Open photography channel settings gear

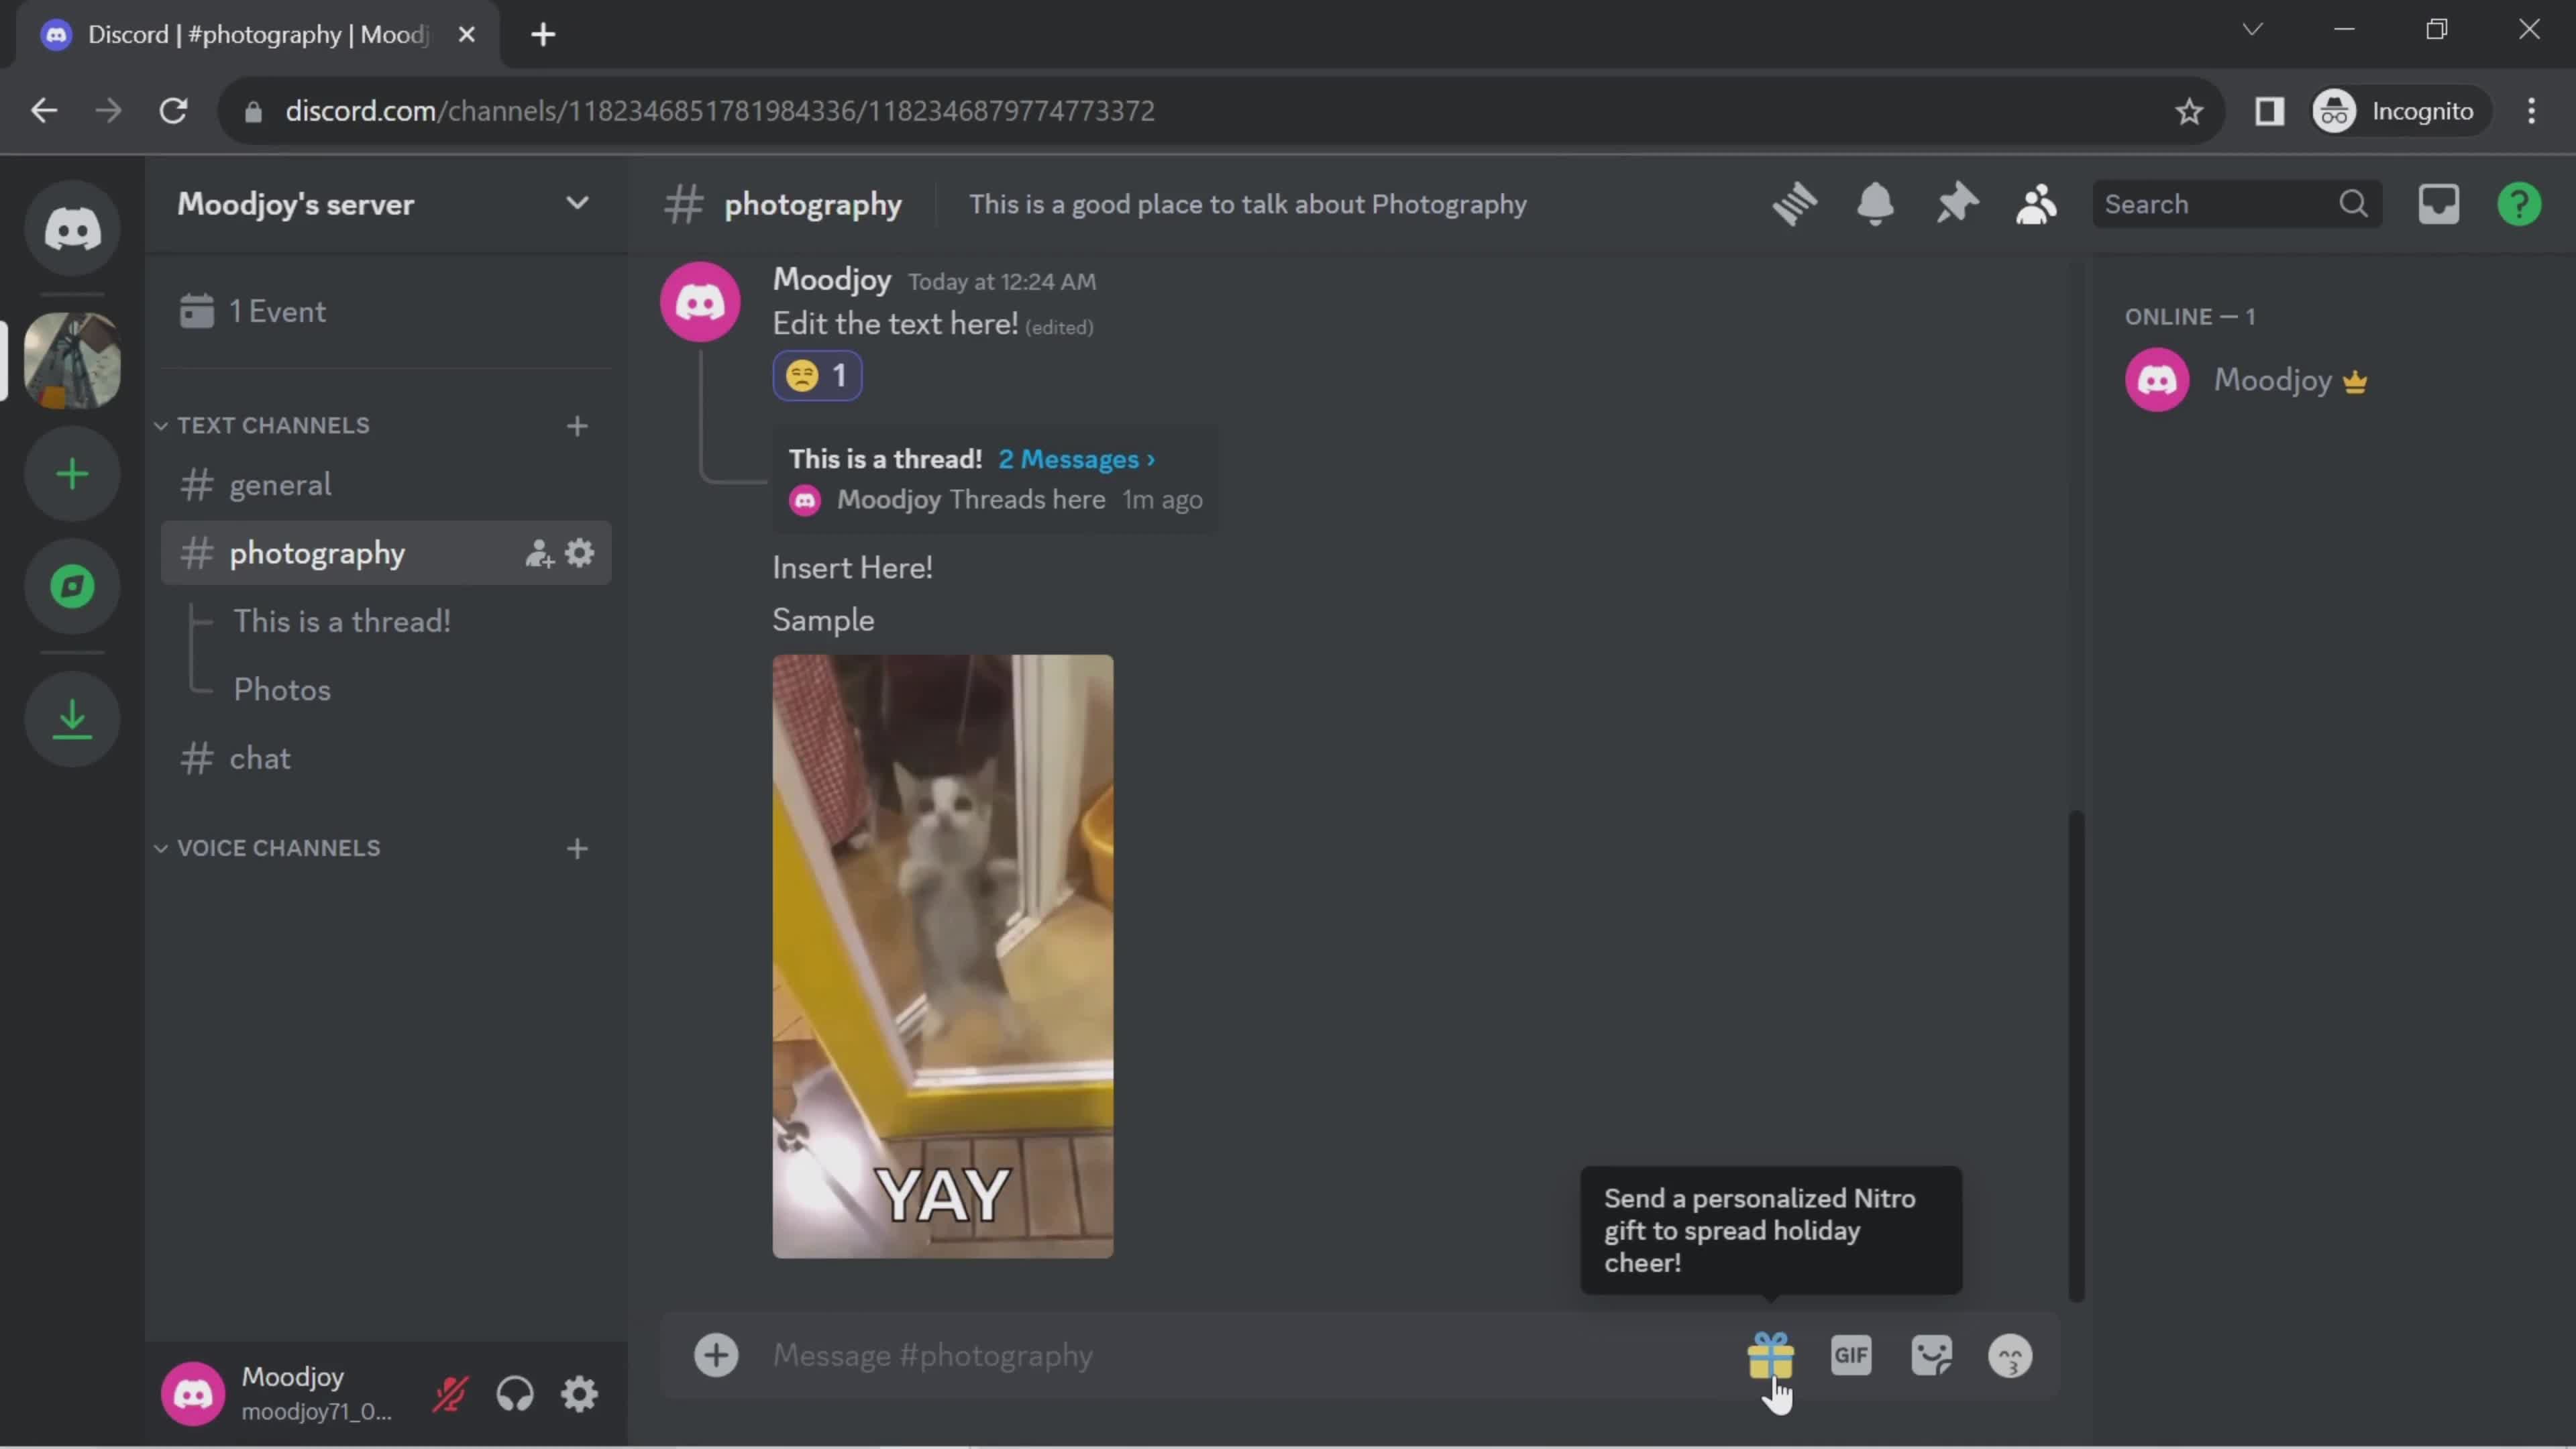click(580, 553)
